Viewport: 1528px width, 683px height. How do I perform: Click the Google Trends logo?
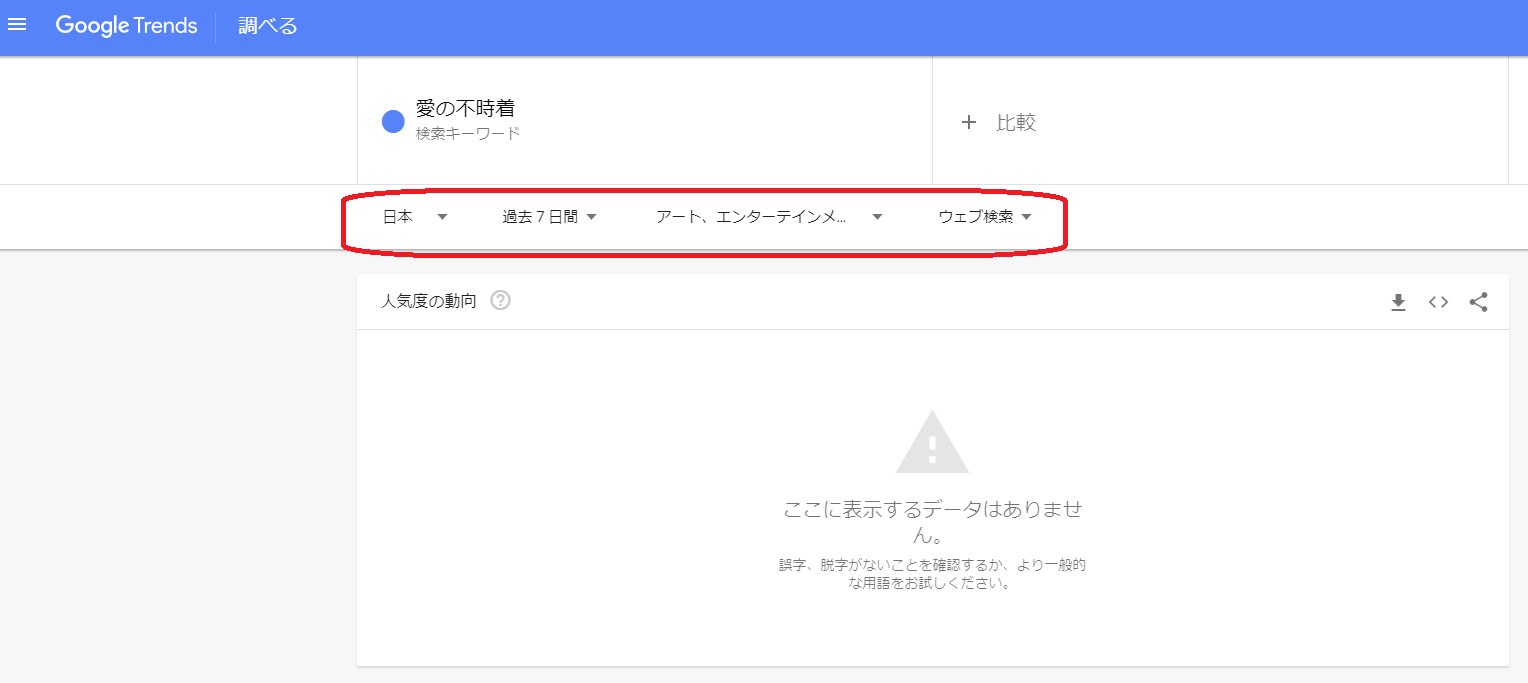coord(126,26)
